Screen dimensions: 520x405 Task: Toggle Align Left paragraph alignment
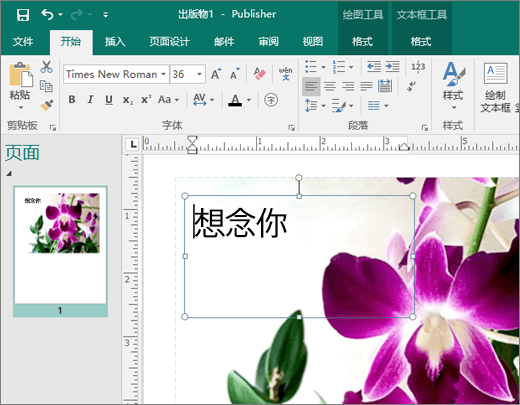pos(311,86)
